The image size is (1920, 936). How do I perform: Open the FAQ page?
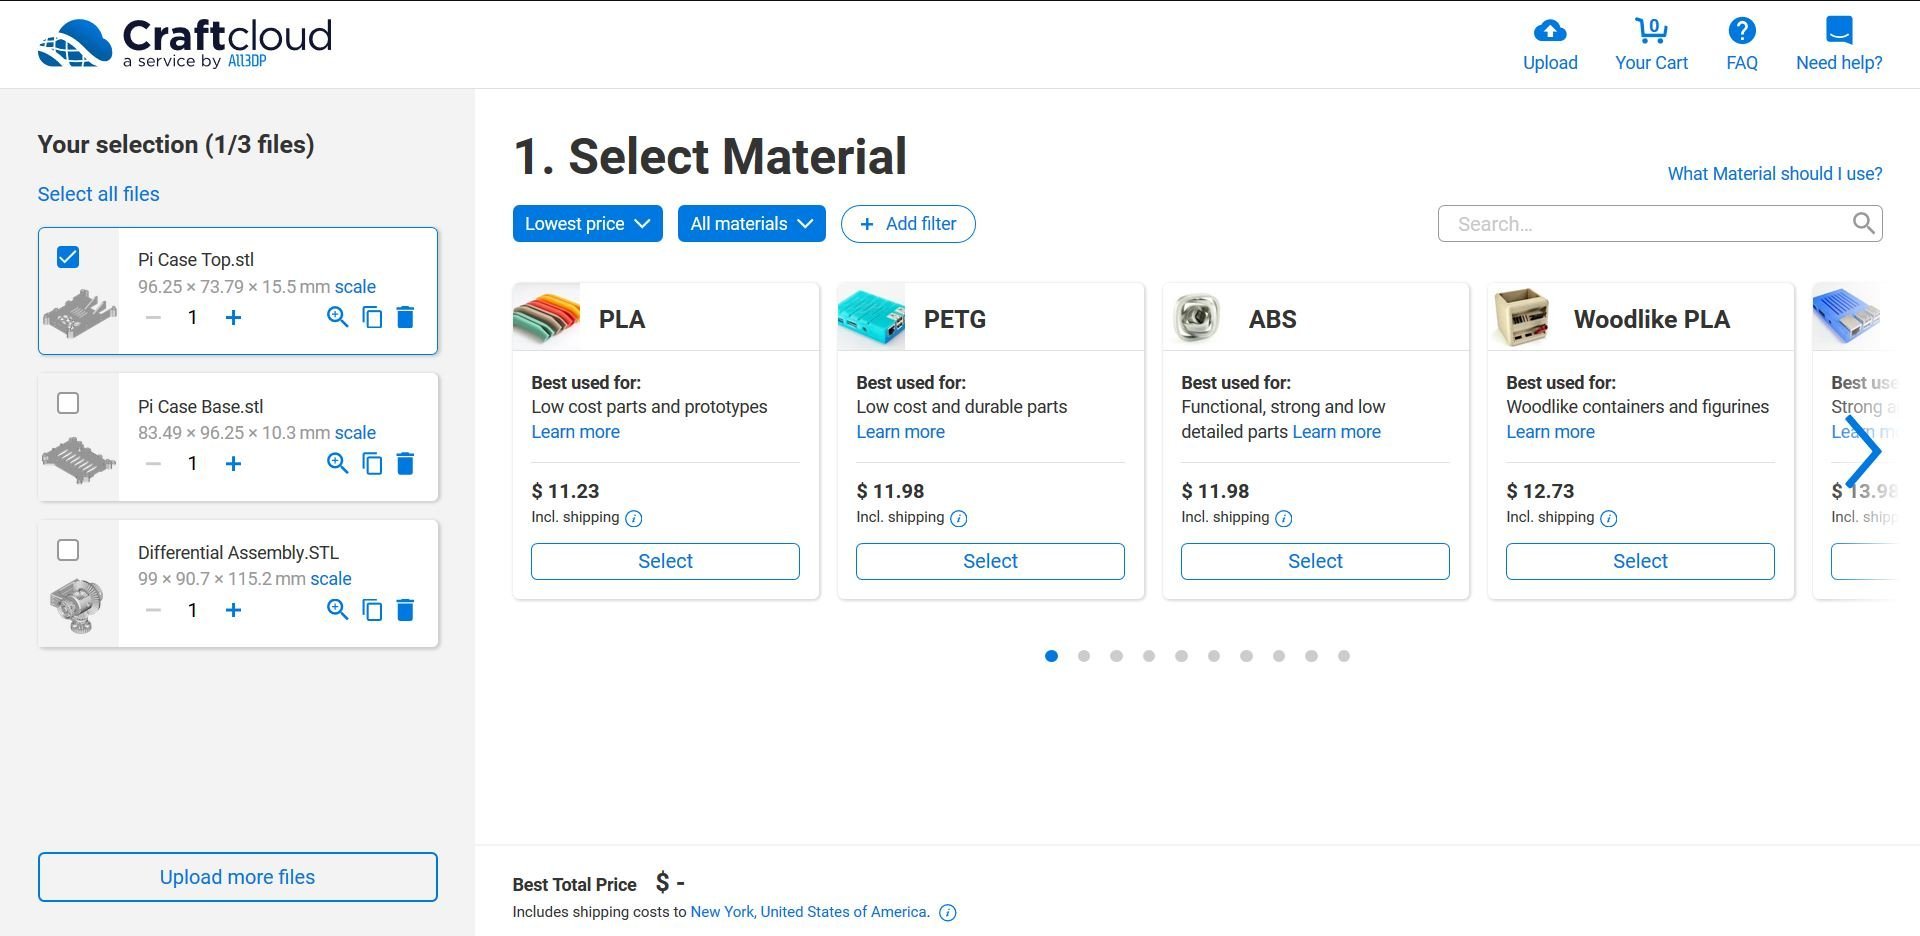pos(1741,30)
